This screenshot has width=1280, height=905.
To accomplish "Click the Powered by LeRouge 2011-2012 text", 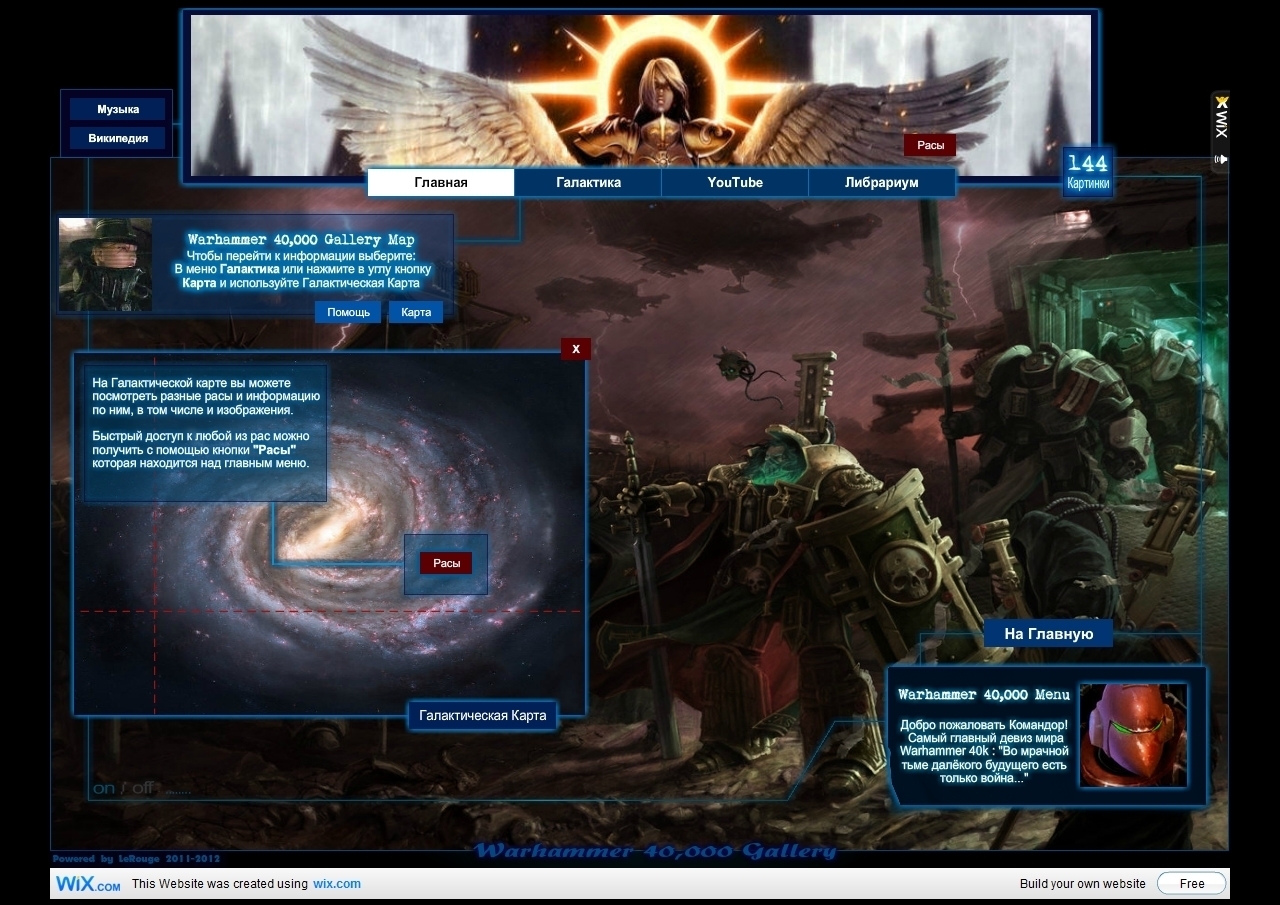I will [136, 859].
